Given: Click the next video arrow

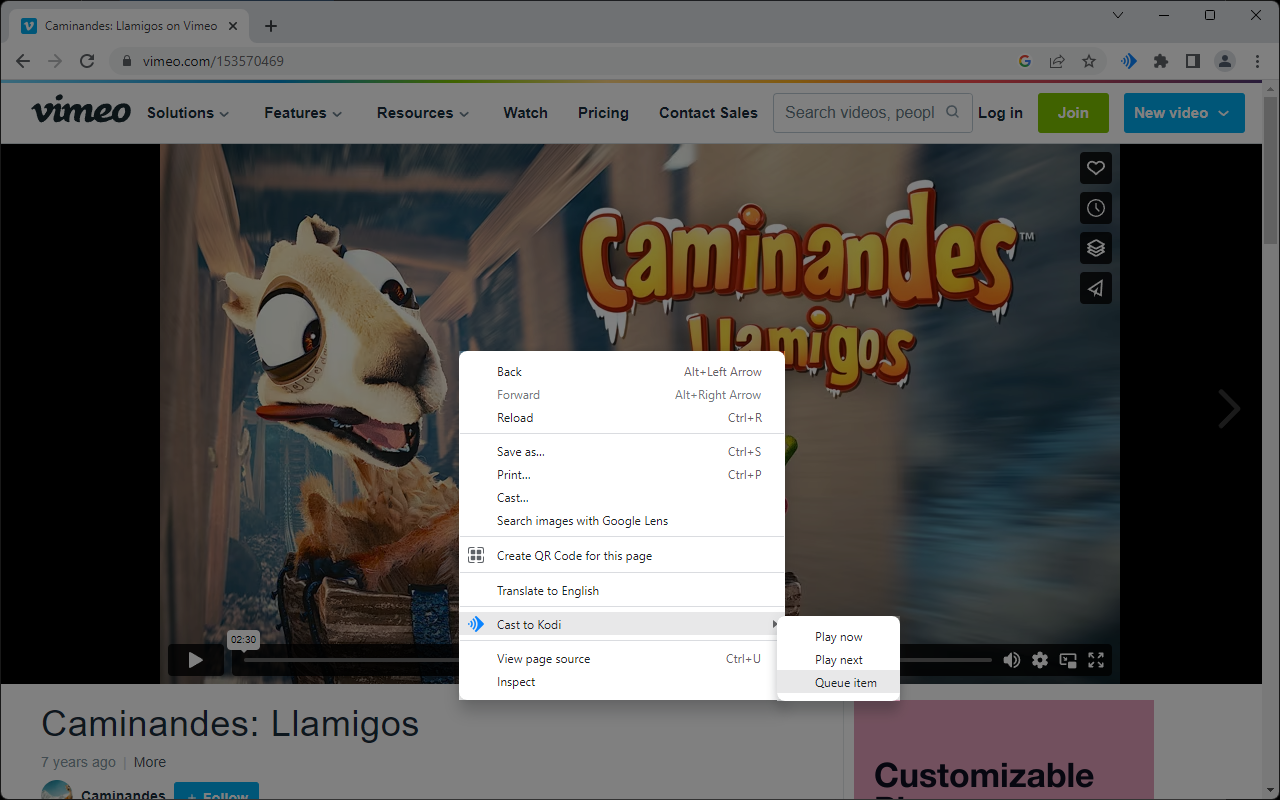Looking at the screenshot, I should pos(1229,408).
